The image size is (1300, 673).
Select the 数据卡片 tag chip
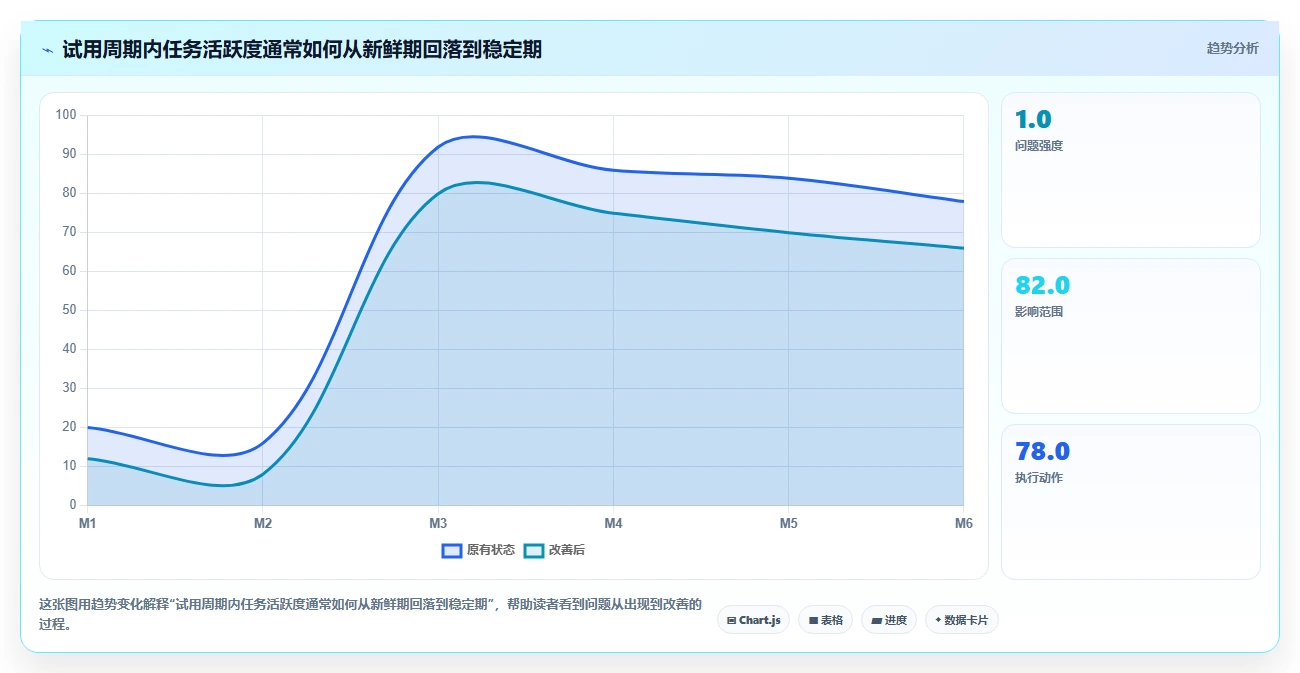tap(961, 620)
